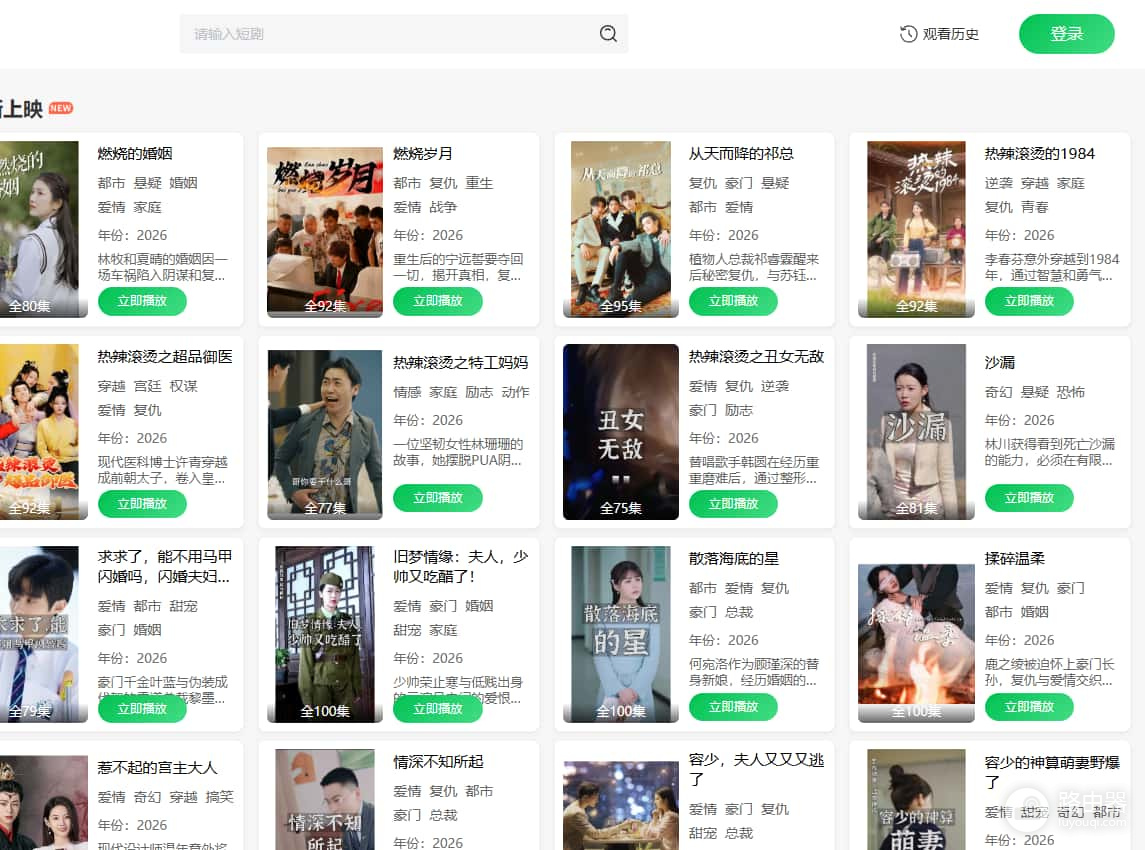Open title link 惹不起的宫主大人
The height and width of the screenshot is (850, 1145).
click(x=158, y=767)
